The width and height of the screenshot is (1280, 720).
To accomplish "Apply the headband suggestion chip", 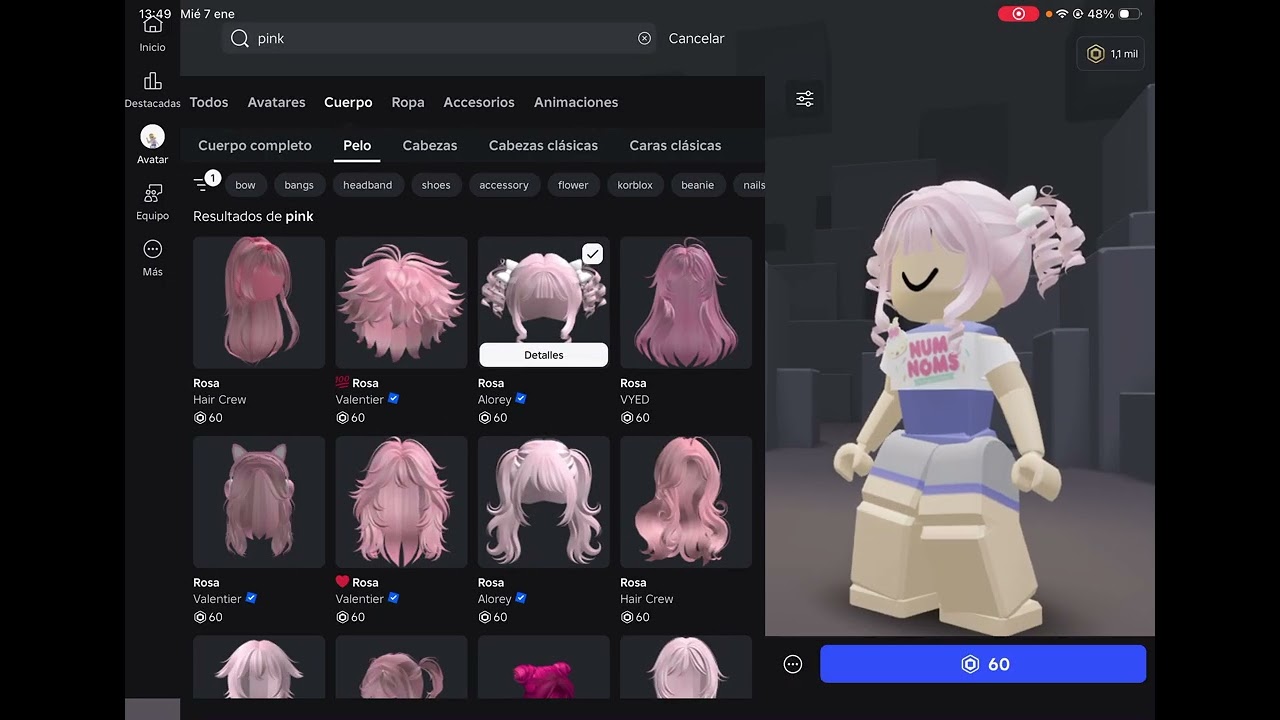I will tap(368, 185).
